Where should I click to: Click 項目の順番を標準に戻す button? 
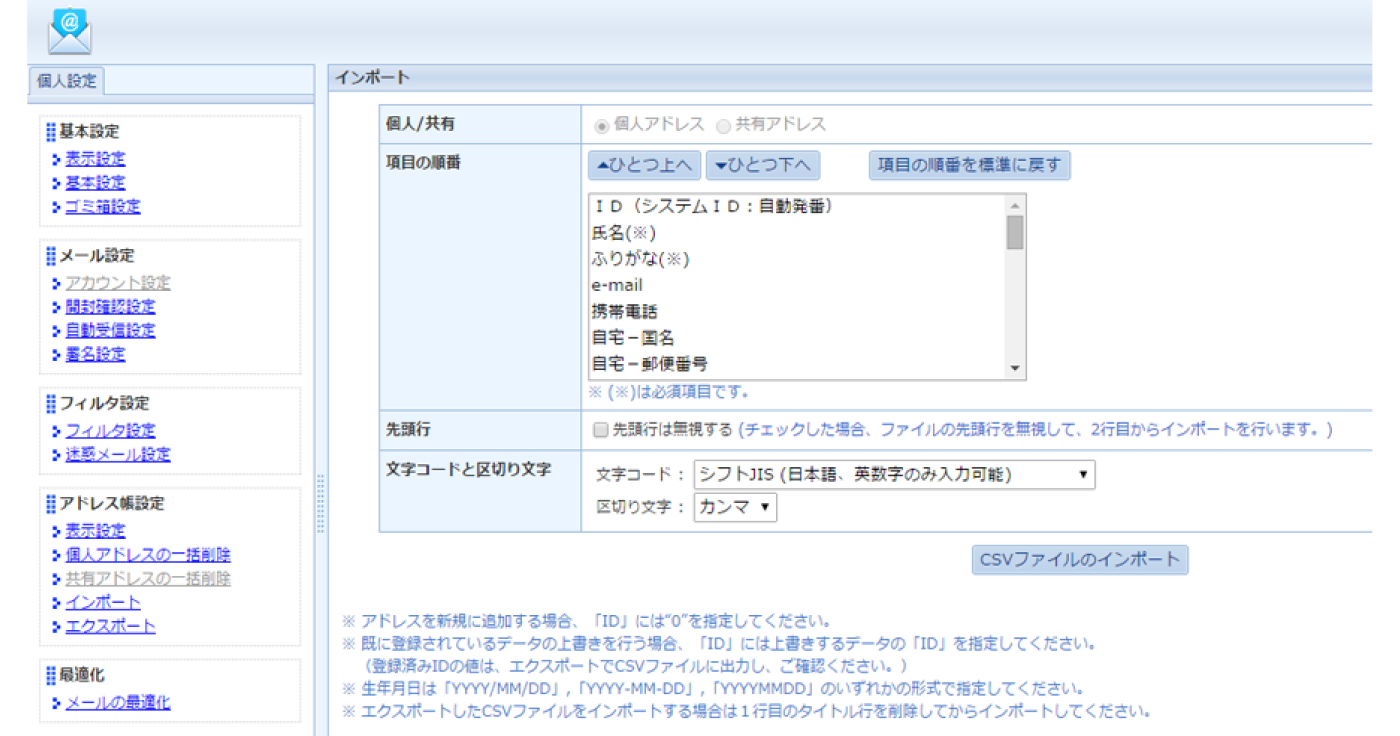969,165
